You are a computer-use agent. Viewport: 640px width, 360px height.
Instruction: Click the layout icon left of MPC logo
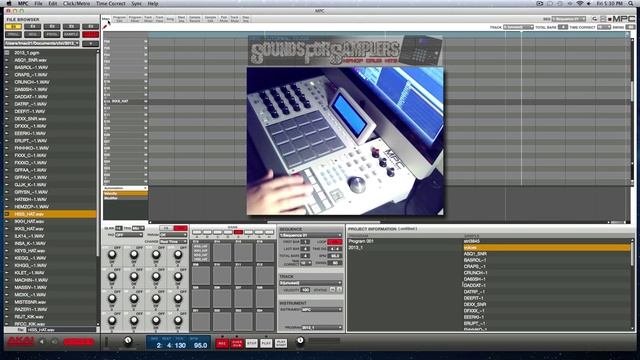[x=603, y=19]
